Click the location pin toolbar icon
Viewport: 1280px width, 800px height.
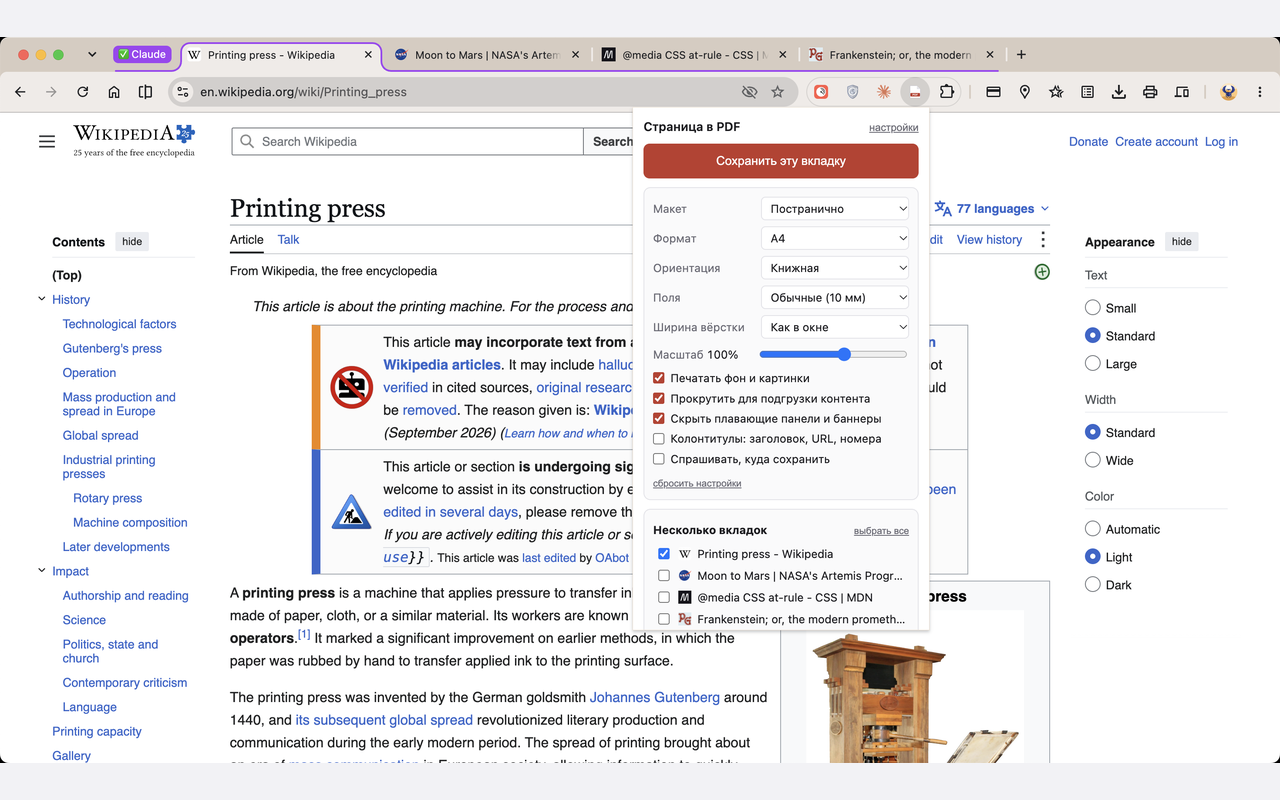coord(1025,92)
